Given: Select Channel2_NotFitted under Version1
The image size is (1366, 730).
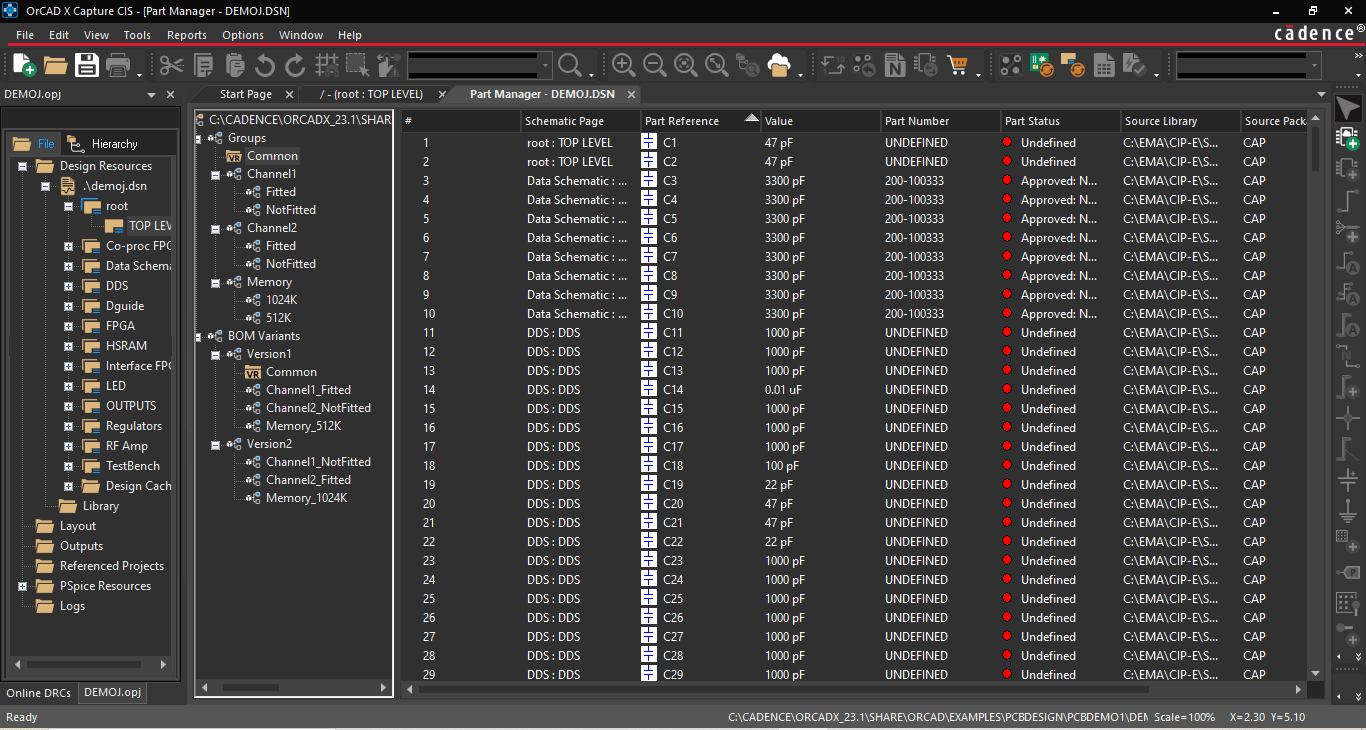Looking at the screenshot, I should pos(317,408).
